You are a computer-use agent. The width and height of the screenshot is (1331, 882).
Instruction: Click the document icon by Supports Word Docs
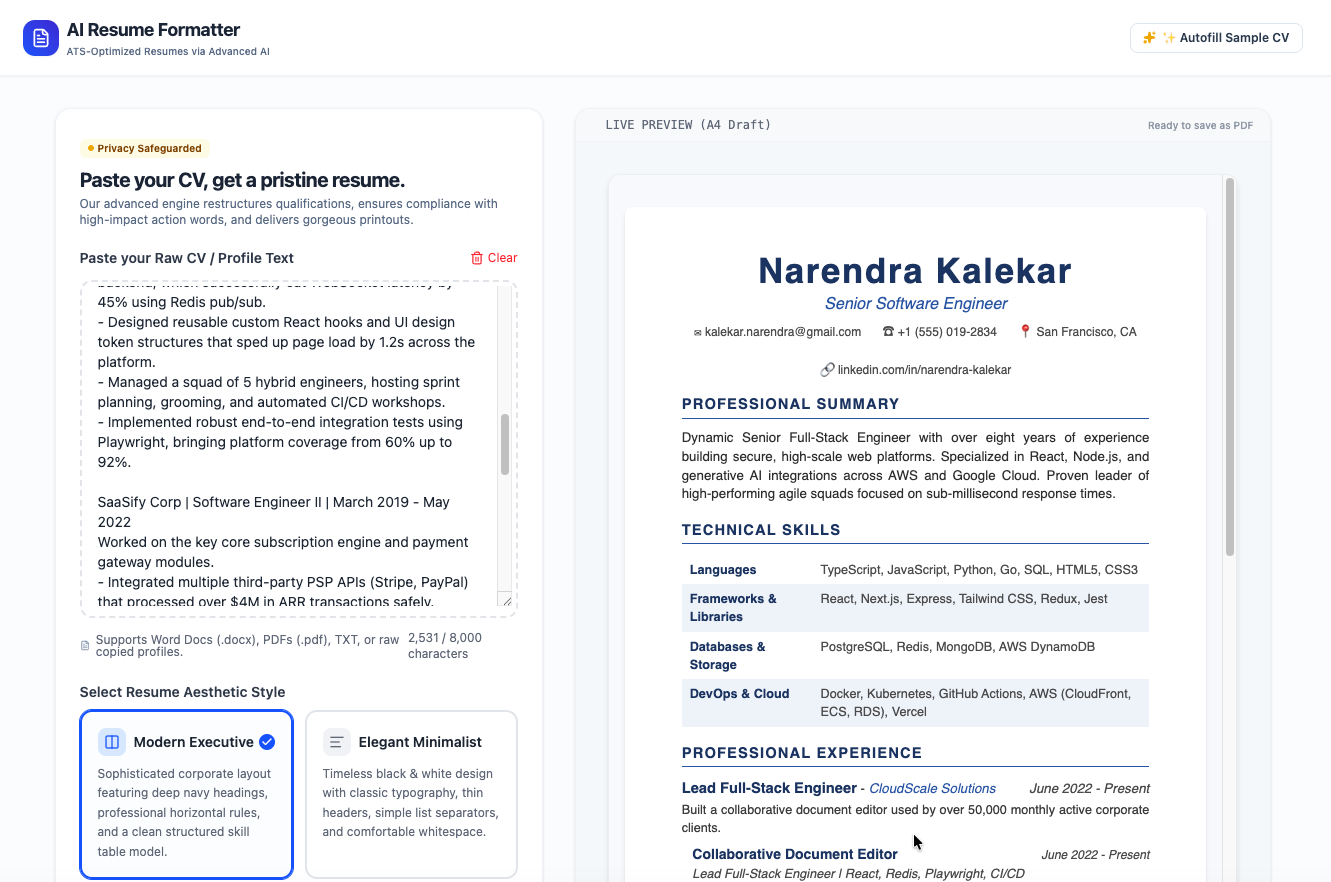[85, 645]
